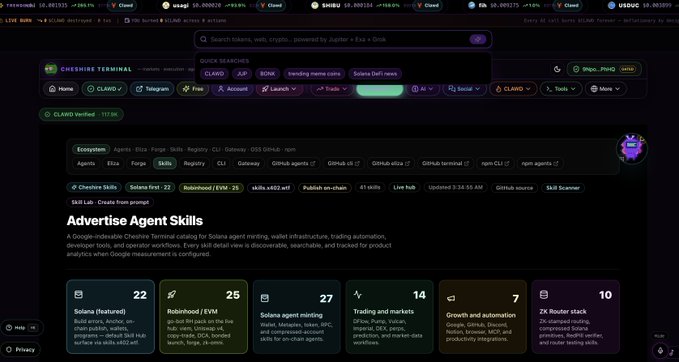Click the Publish on-chain button
Image resolution: width=679 pixels, height=362 pixels.
pos(325,188)
